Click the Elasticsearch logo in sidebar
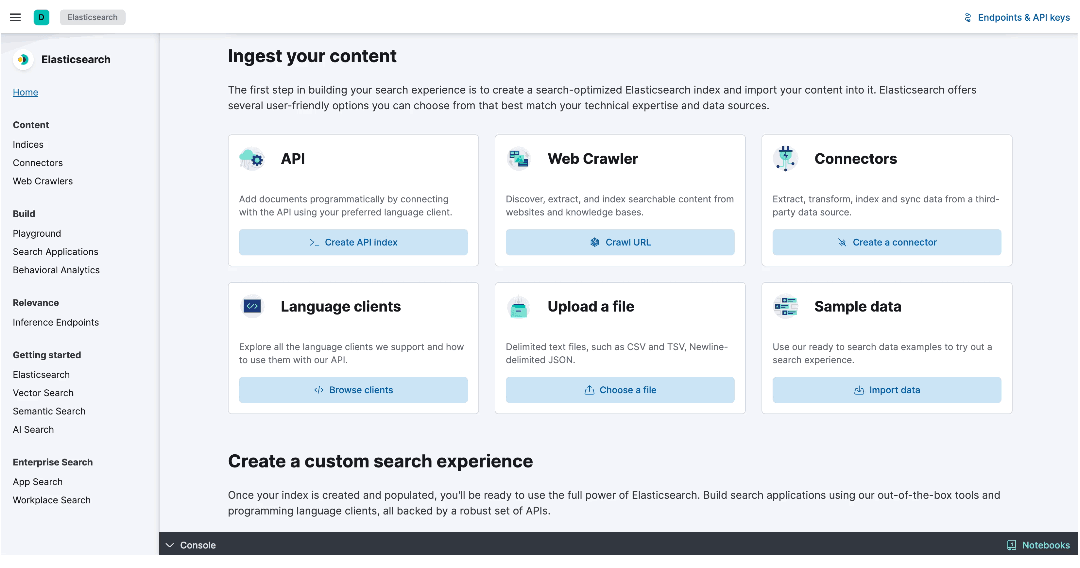 click(x=23, y=59)
